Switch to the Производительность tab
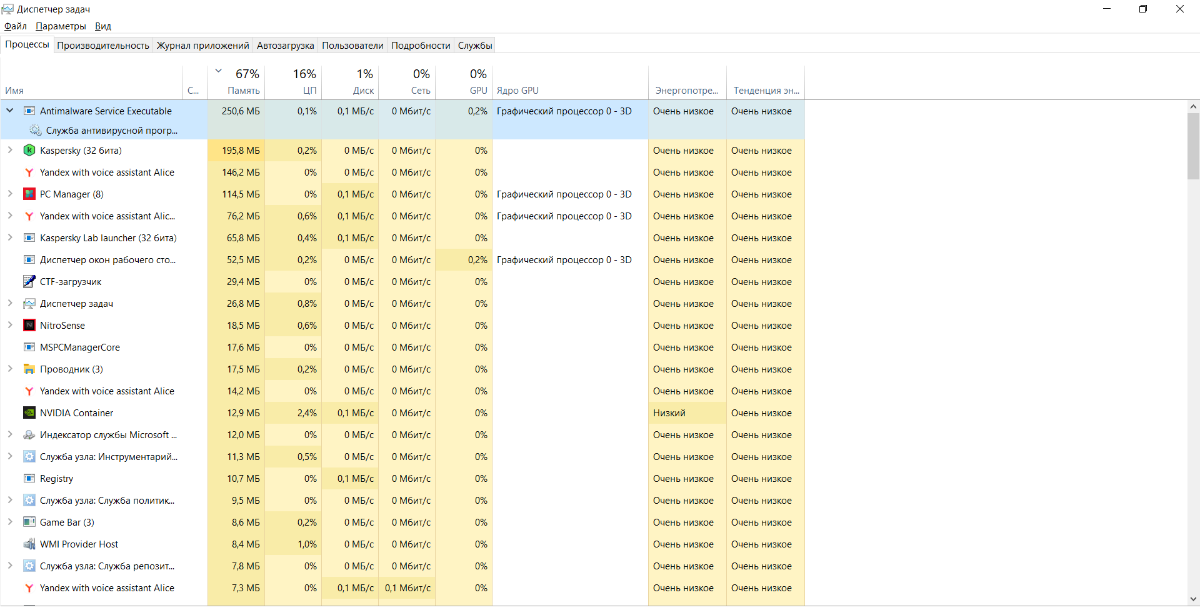Viewport: 1200px width, 610px height. [x=104, y=45]
